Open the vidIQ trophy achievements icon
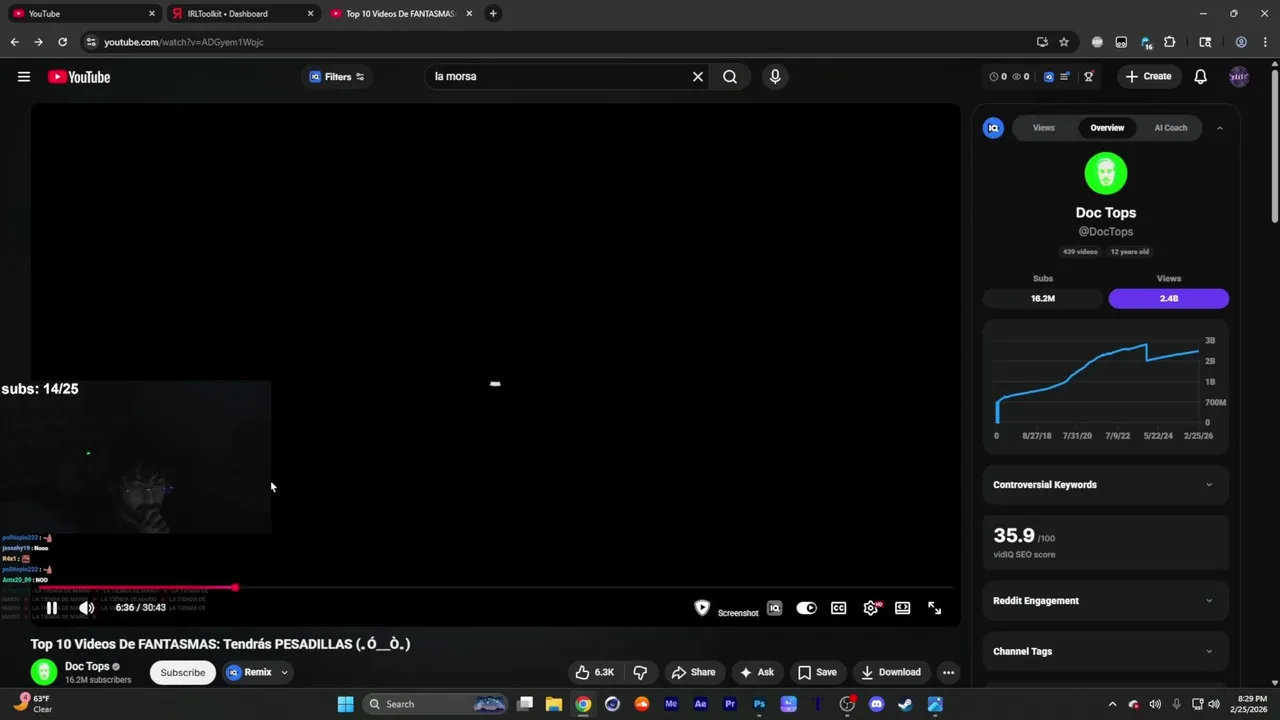This screenshot has height=720, width=1280. pos(1089,77)
